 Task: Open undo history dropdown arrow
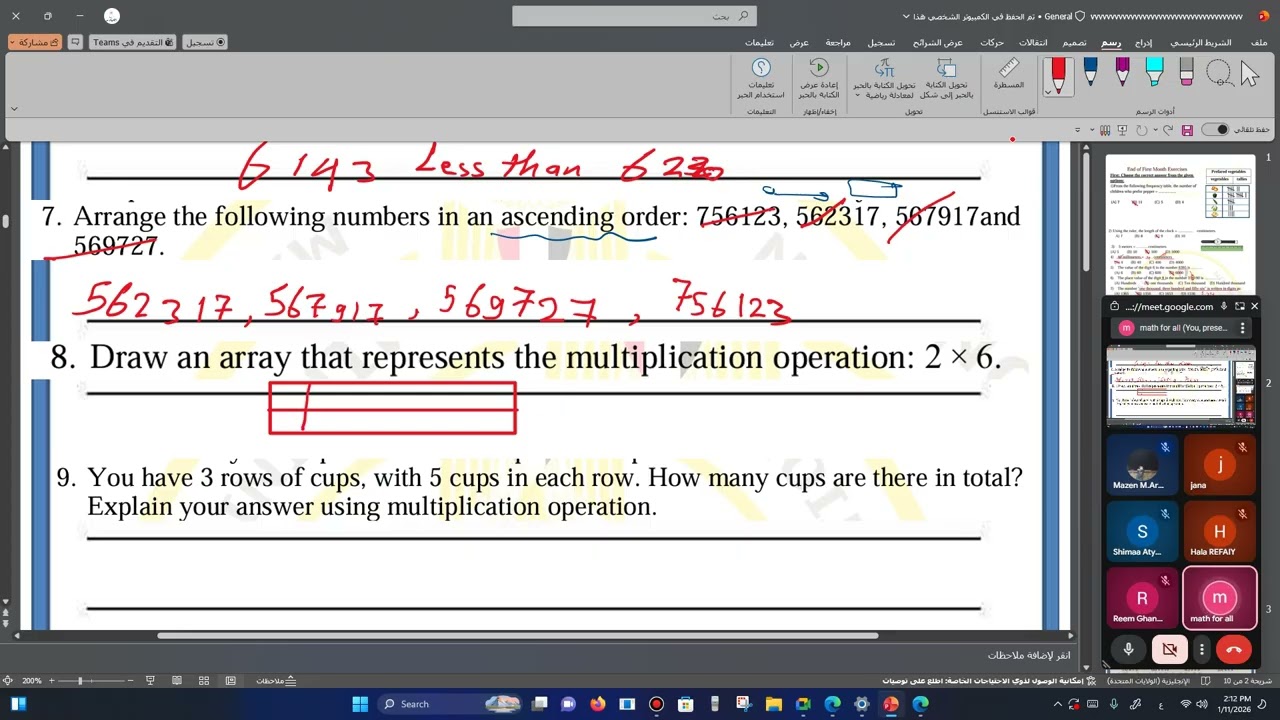(1156, 130)
